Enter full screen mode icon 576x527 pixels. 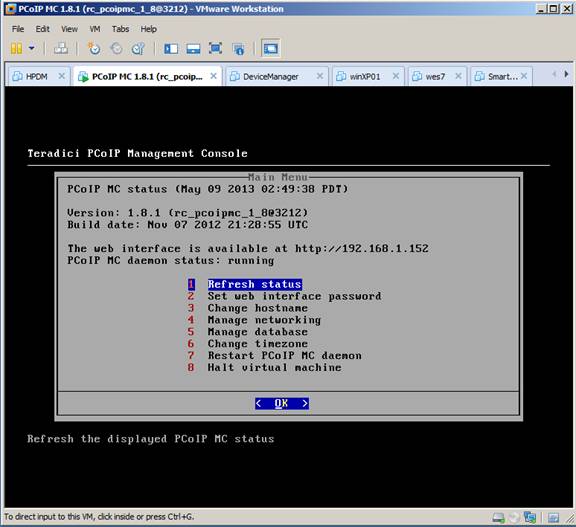215,48
